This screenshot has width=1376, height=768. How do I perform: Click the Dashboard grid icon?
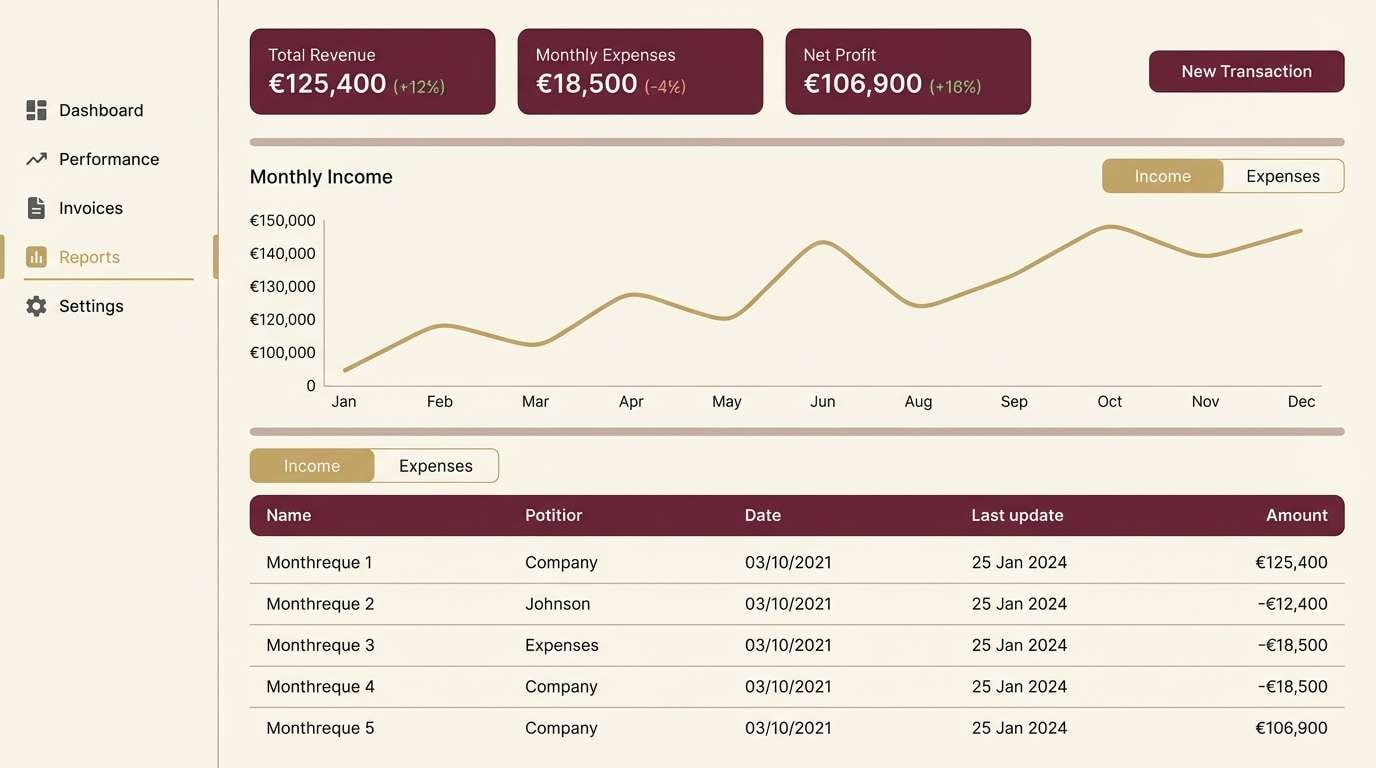point(36,109)
